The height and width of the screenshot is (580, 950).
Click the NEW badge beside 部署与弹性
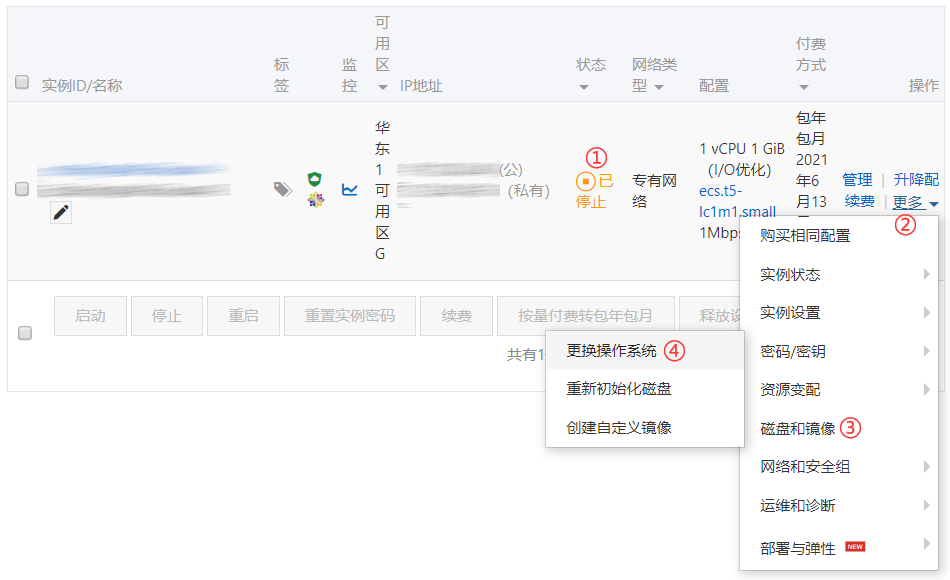[x=854, y=546]
